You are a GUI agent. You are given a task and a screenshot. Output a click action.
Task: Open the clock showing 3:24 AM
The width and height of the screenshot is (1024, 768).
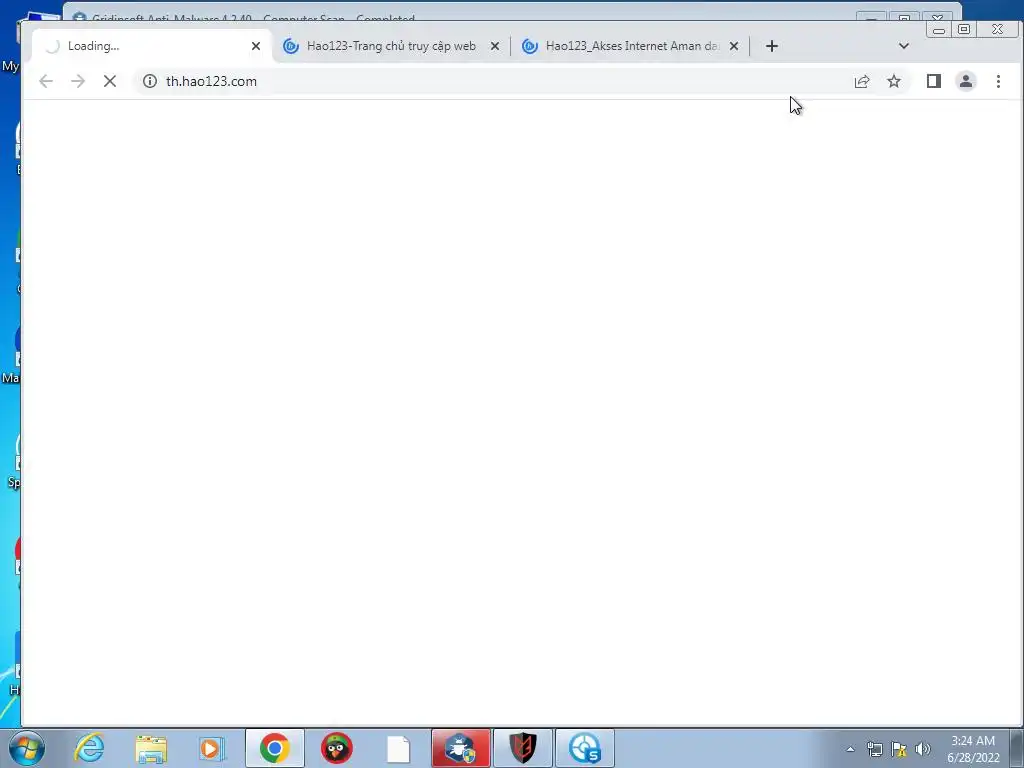[973, 749]
